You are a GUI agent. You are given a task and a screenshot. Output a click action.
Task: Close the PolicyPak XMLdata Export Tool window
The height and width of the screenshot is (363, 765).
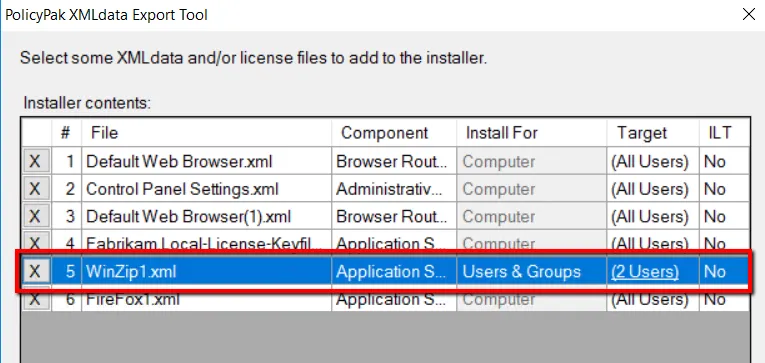tap(748, 15)
